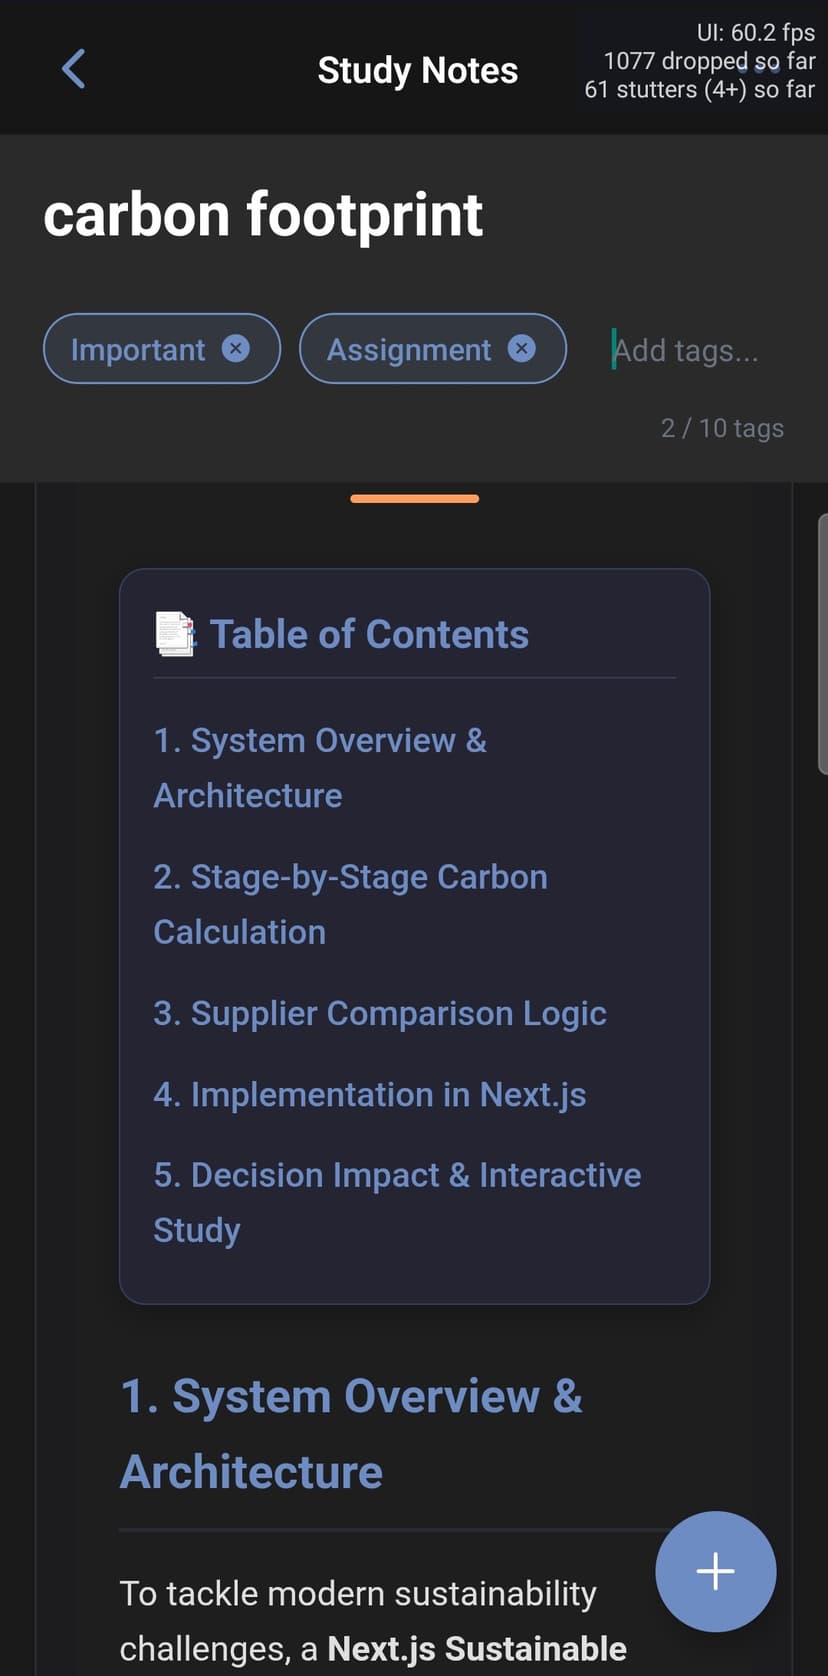Screen dimensions: 828x1676
Task: Open System Overview & Architecture contents link
Action: point(320,768)
